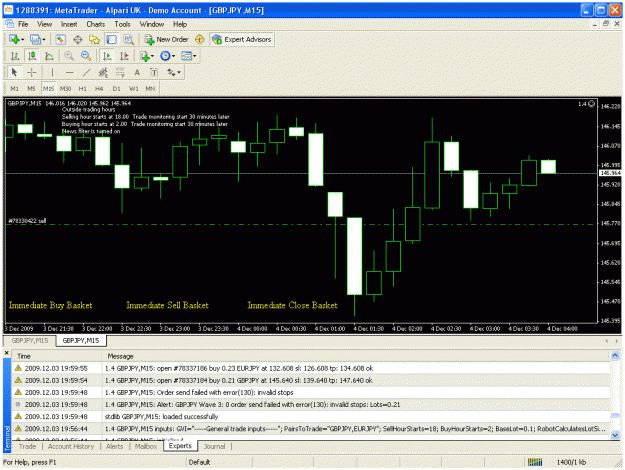Open the Indicators list icon
Screen dimensions: 625x470
[144, 56]
